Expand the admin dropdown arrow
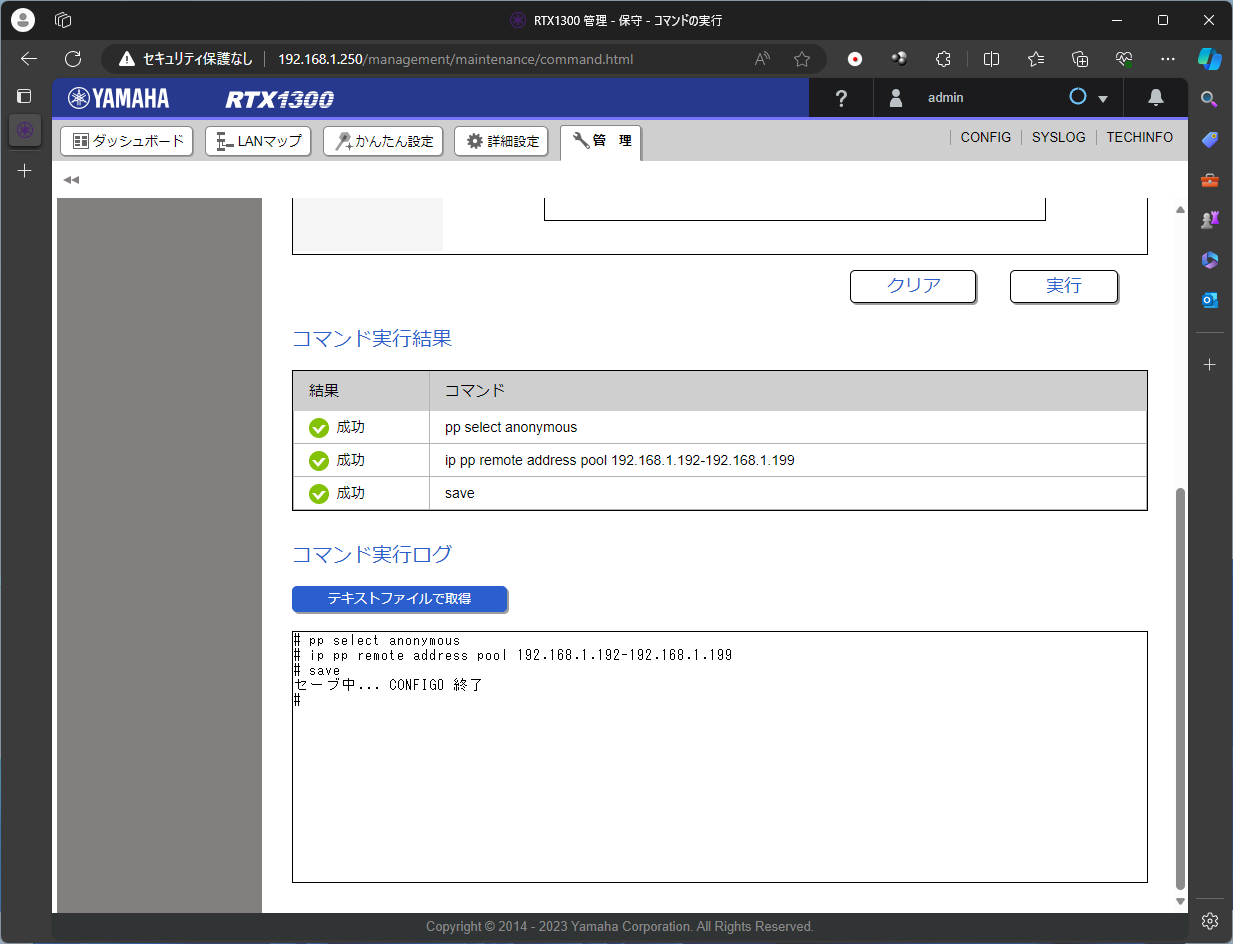Screen dimensions: 1233x944 [1103, 99]
